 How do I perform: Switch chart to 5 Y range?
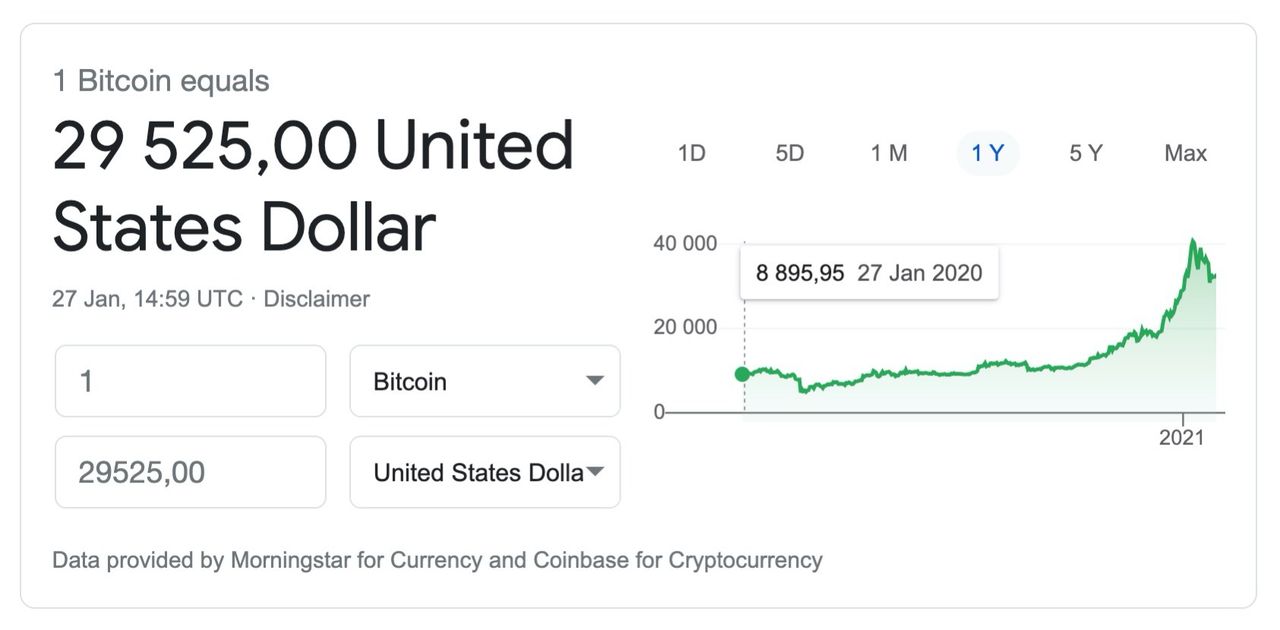pos(1085,153)
